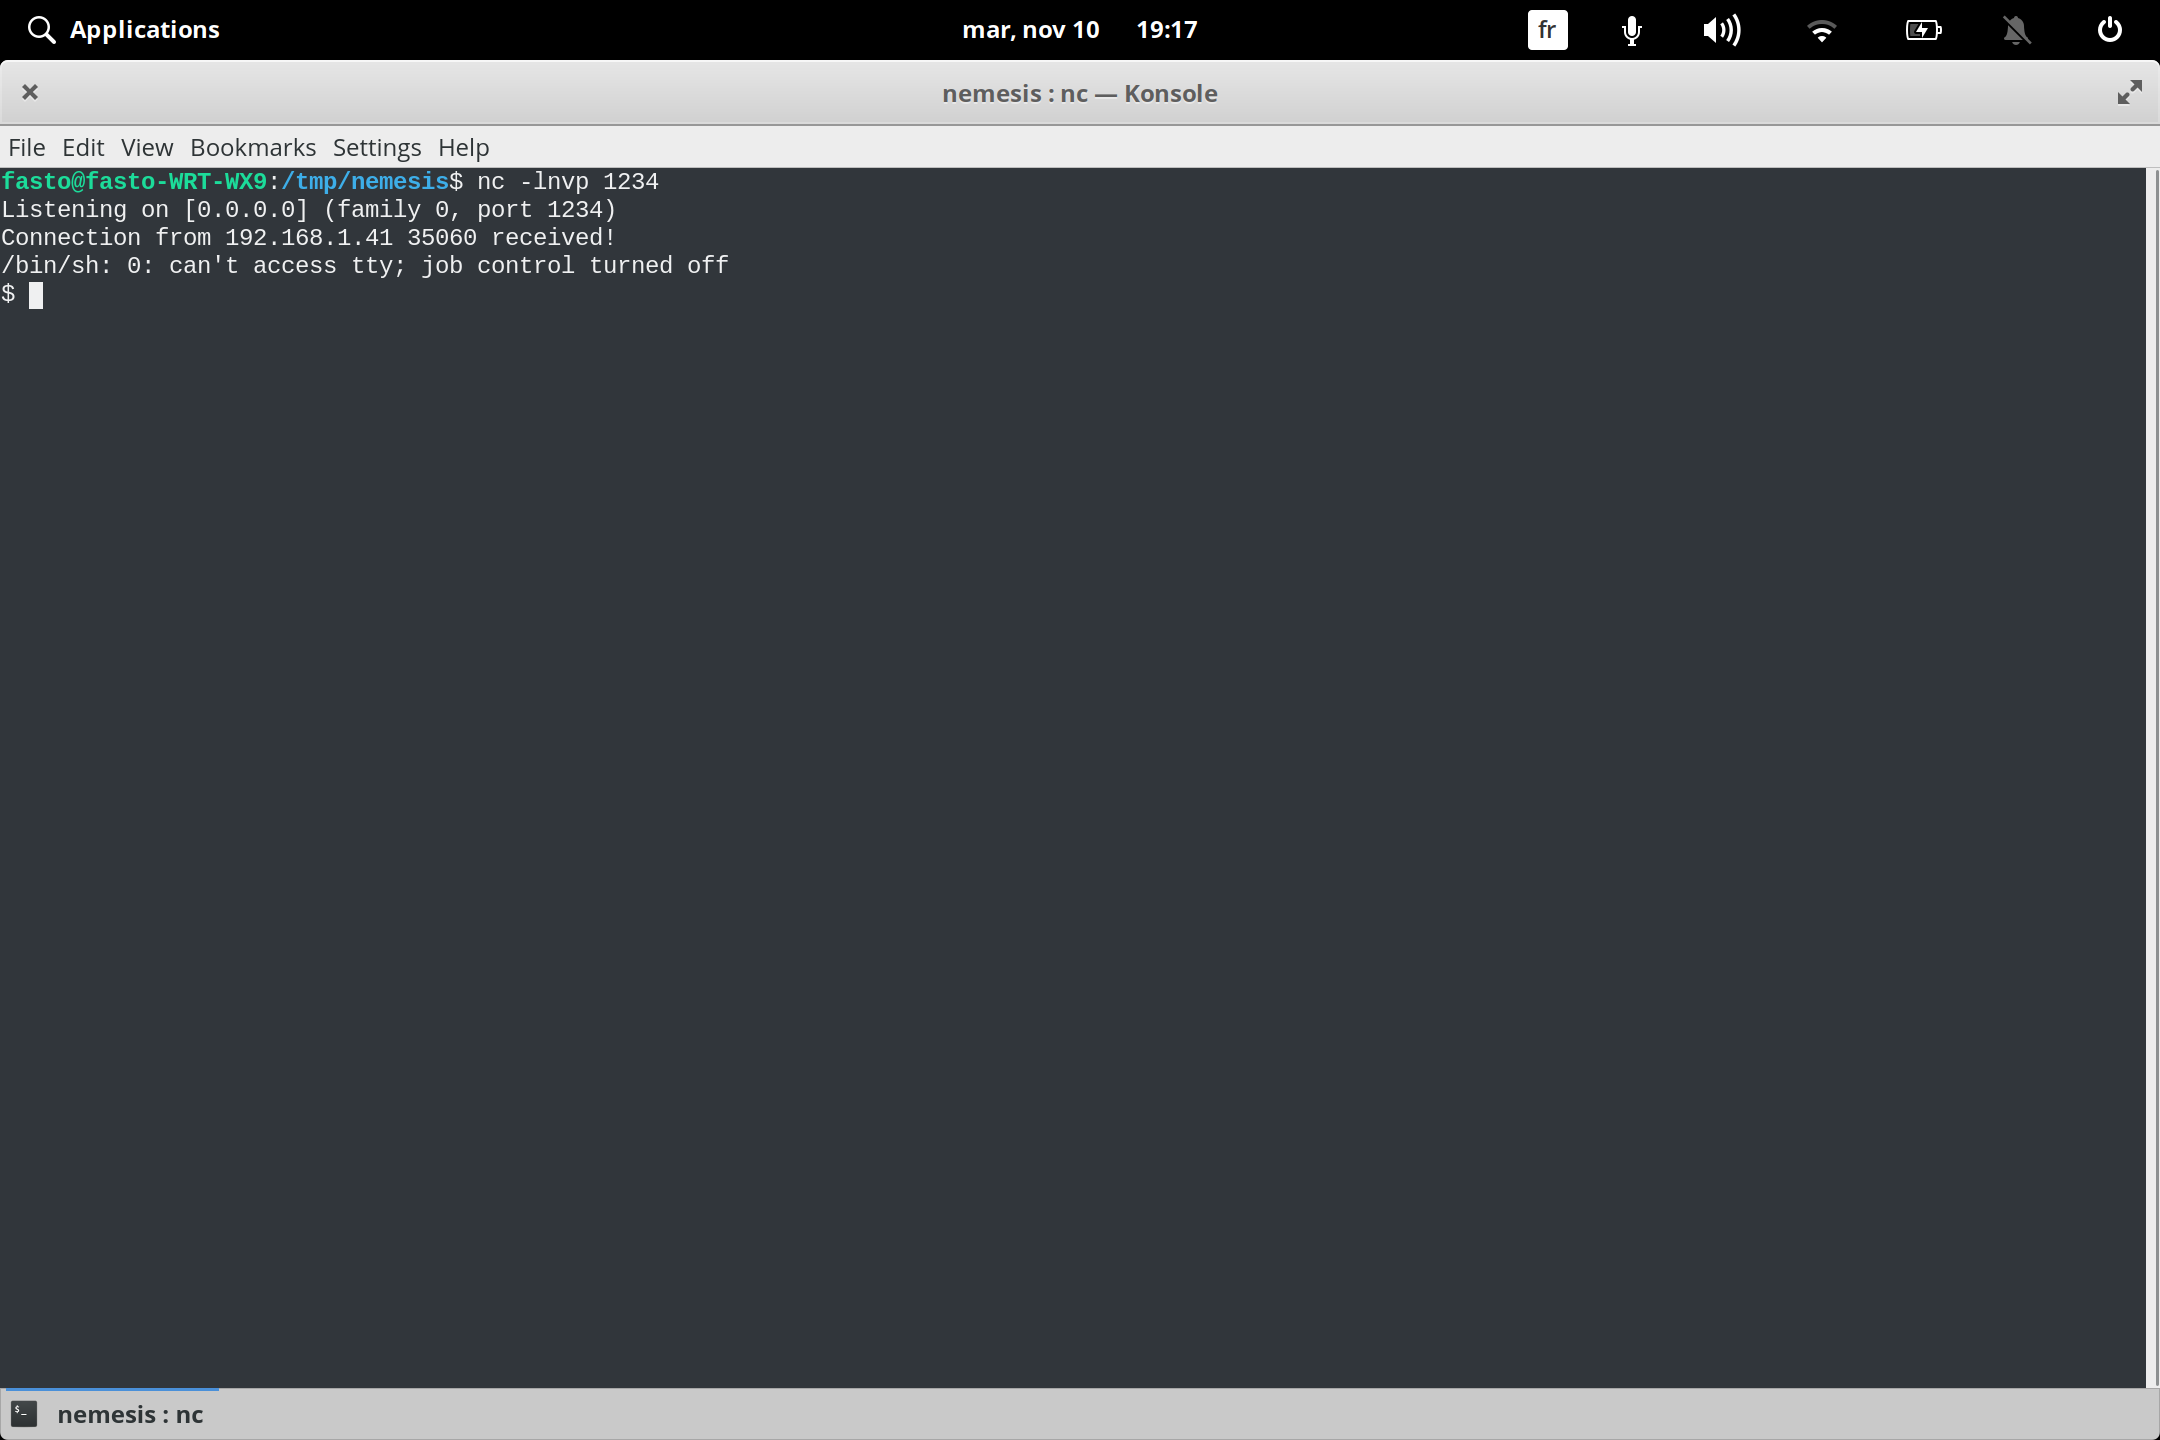This screenshot has width=2160, height=1440.
Task: Select the nemesis : nc tab
Action: (x=130, y=1414)
